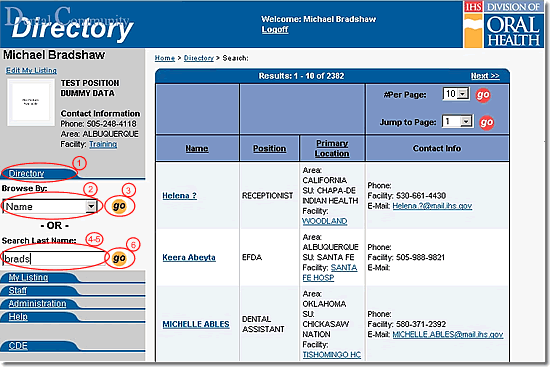Click the Dental Community Directory logo

69,24
